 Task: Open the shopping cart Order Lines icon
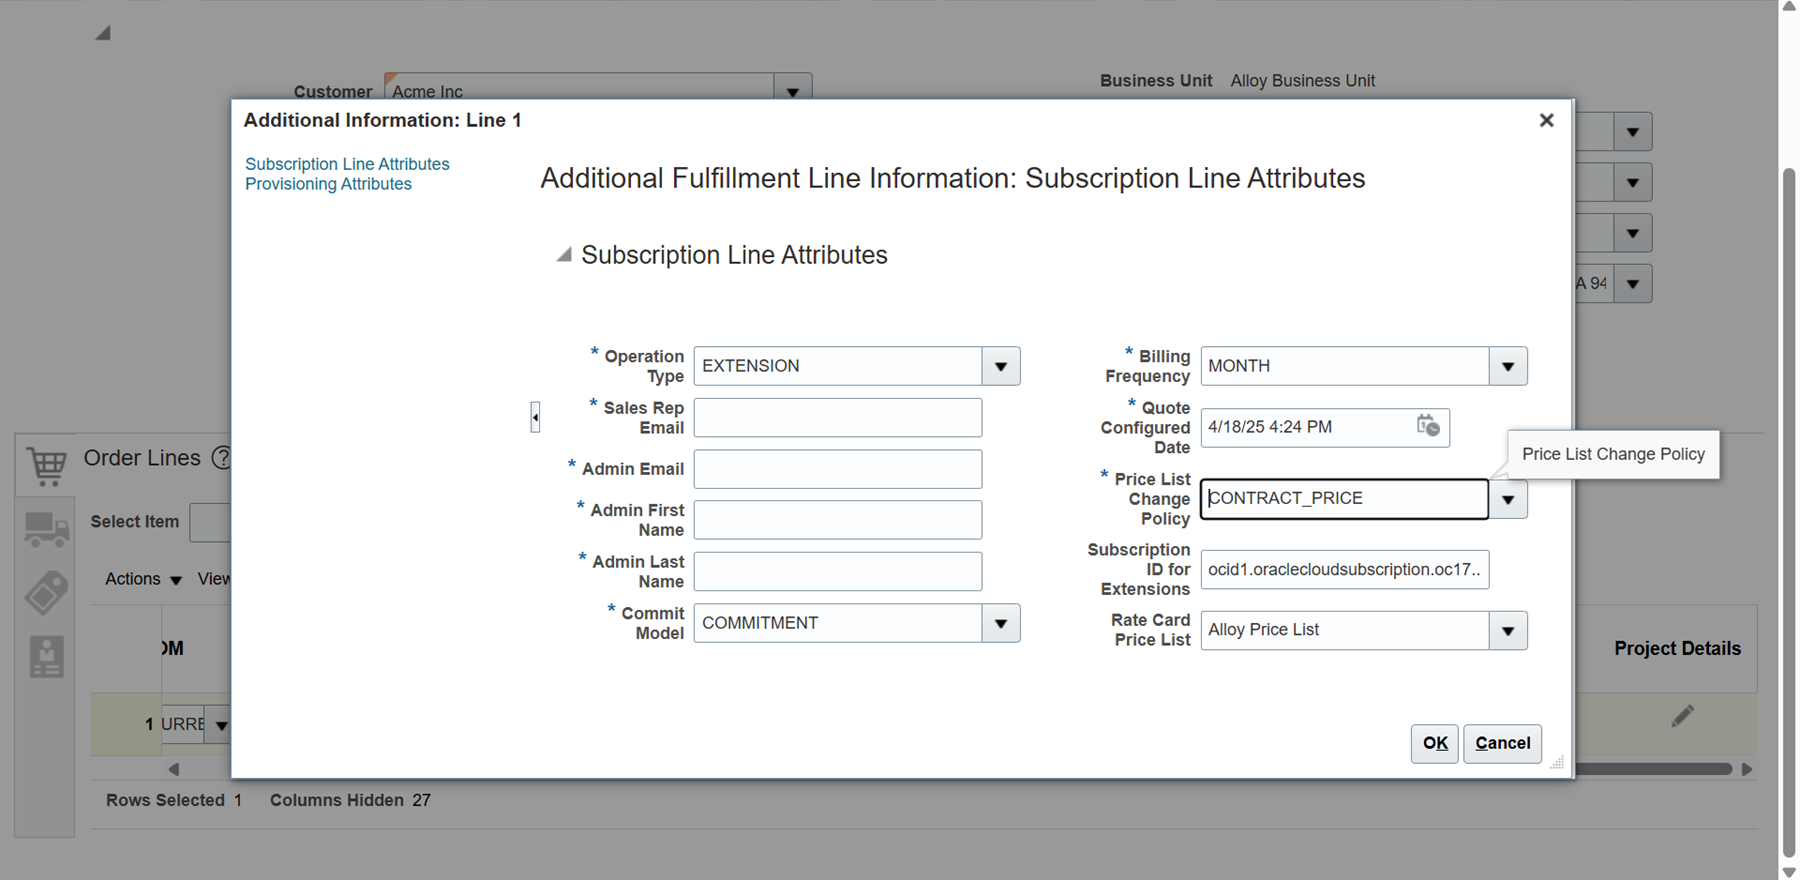point(46,465)
